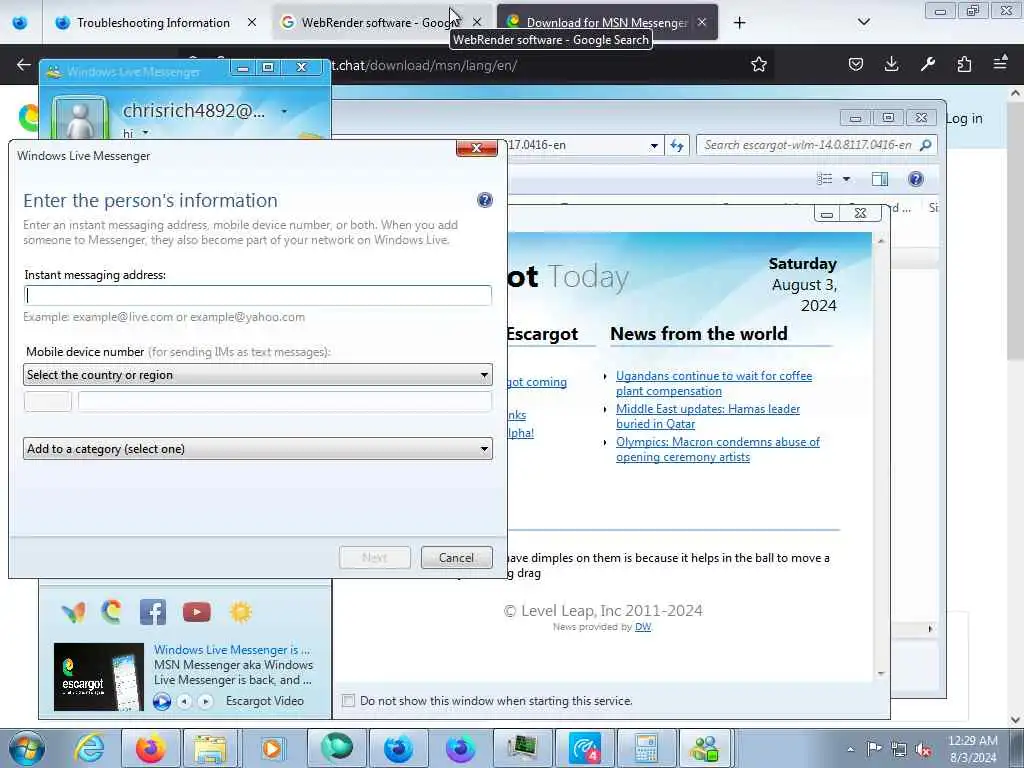
Task: Focus the Instant messaging address field
Action: pos(257,295)
